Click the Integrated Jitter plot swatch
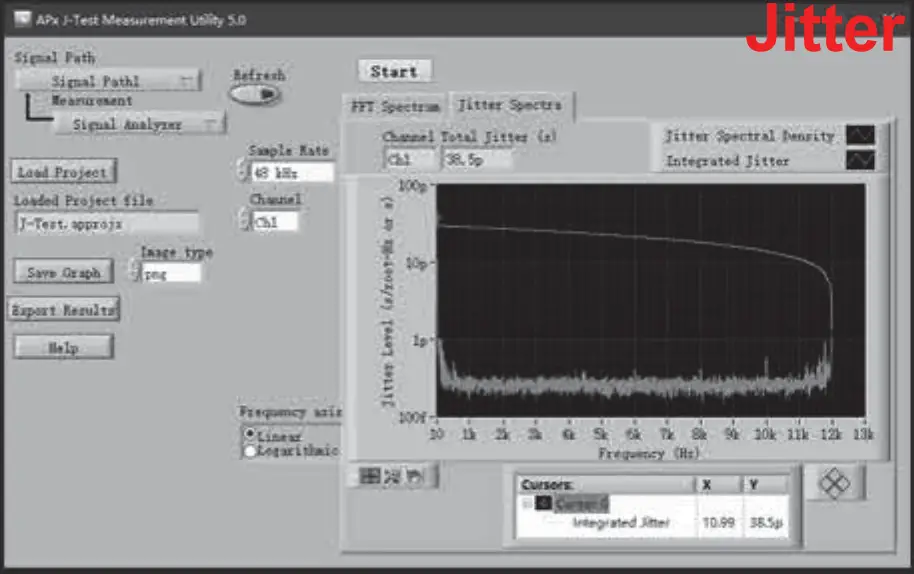 860,160
